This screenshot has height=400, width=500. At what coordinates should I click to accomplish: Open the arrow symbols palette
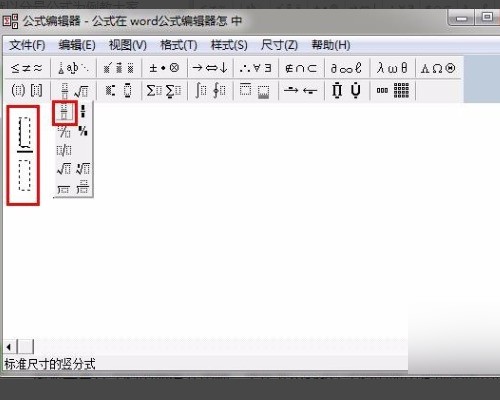210,68
